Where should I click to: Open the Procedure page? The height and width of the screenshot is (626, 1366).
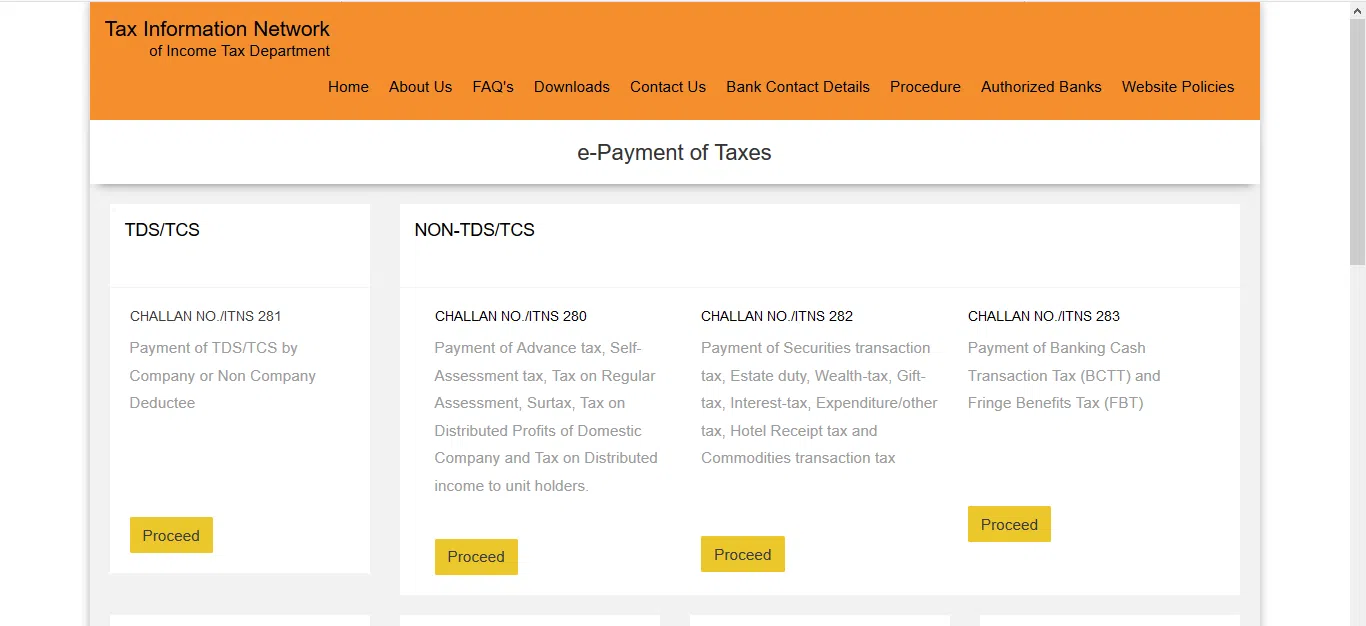point(925,87)
